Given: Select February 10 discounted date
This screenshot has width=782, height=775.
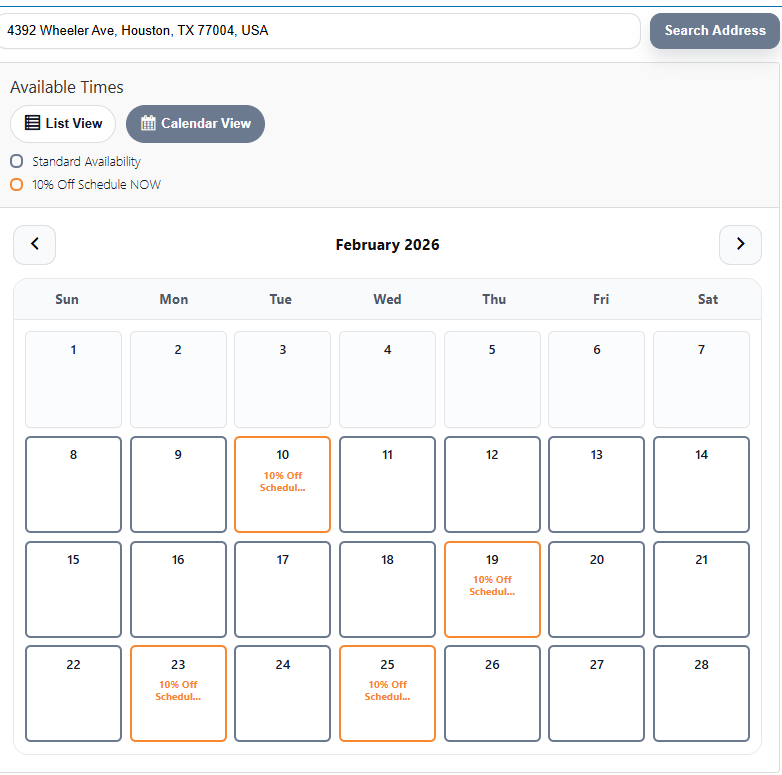Looking at the screenshot, I should 282,484.
